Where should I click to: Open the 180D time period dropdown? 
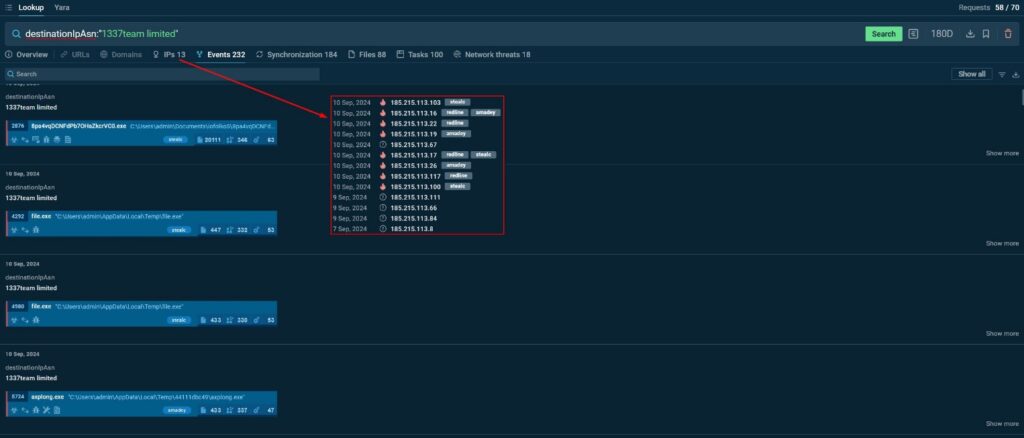[942, 34]
